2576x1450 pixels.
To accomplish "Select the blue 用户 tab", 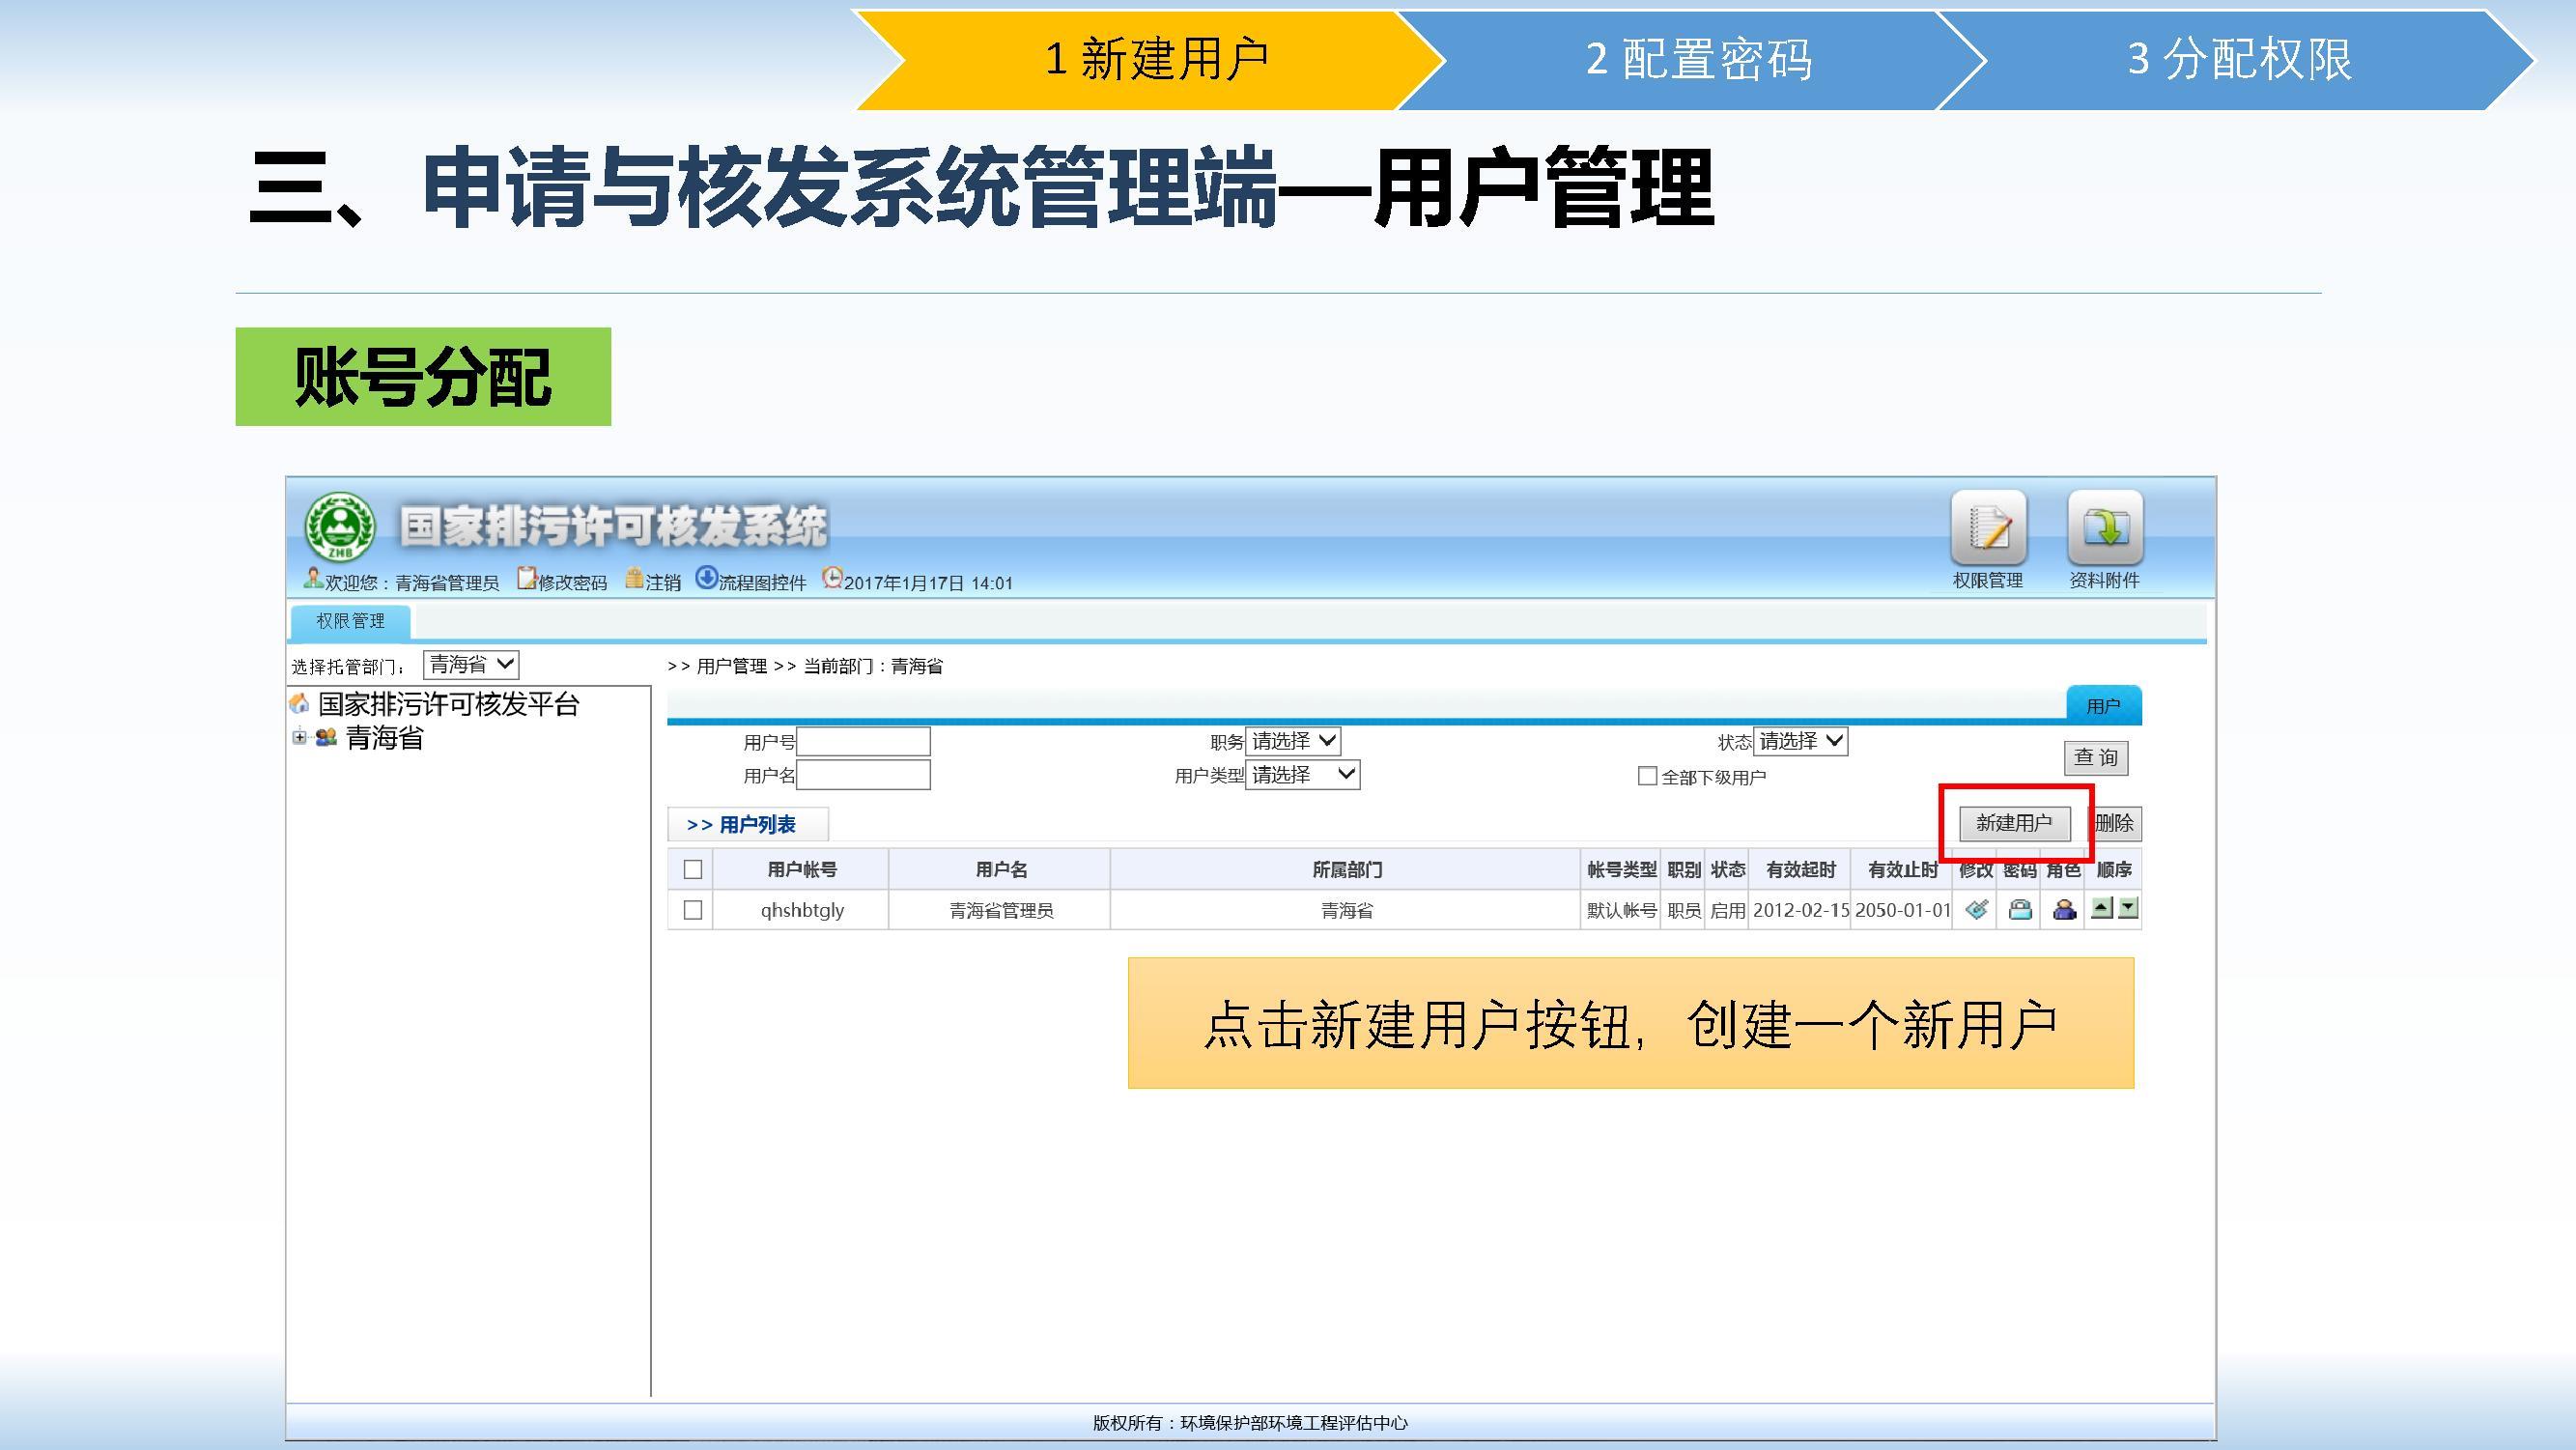I will (x=2103, y=706).
